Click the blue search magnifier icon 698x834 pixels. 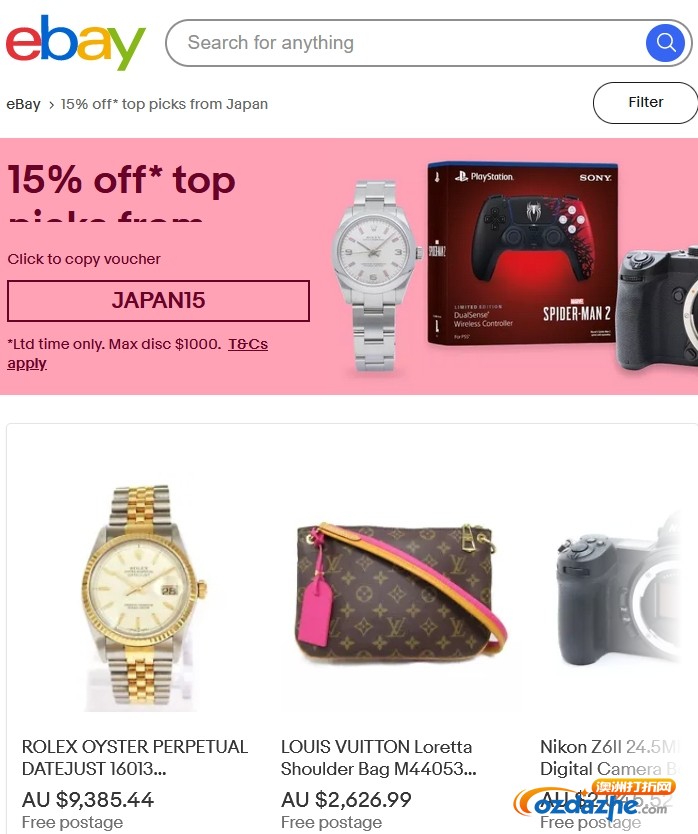665,43
